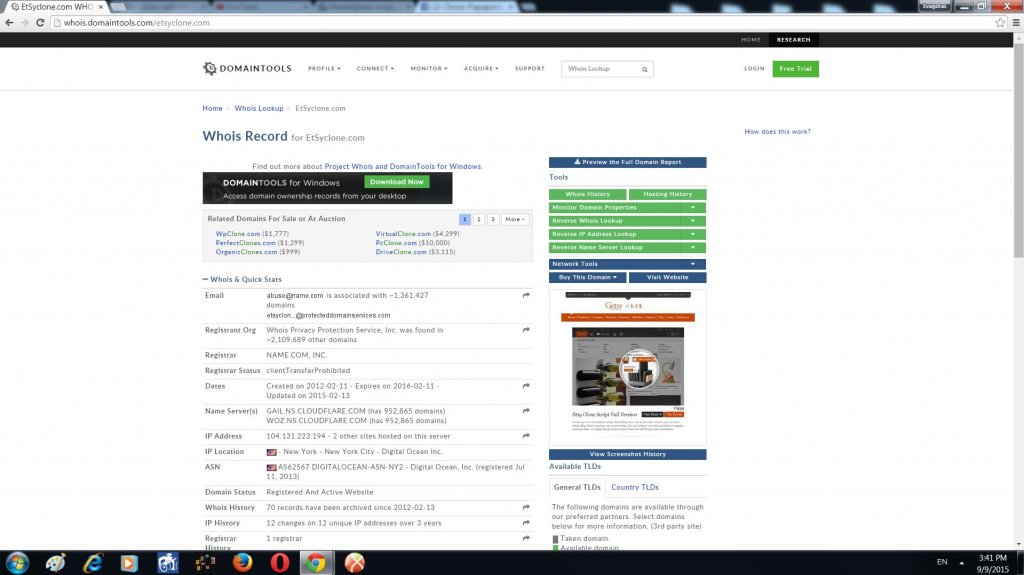Click share arrow in IP Address row
The width and height of the screenshot is (1024, 575).
click(x=526, y=436)
